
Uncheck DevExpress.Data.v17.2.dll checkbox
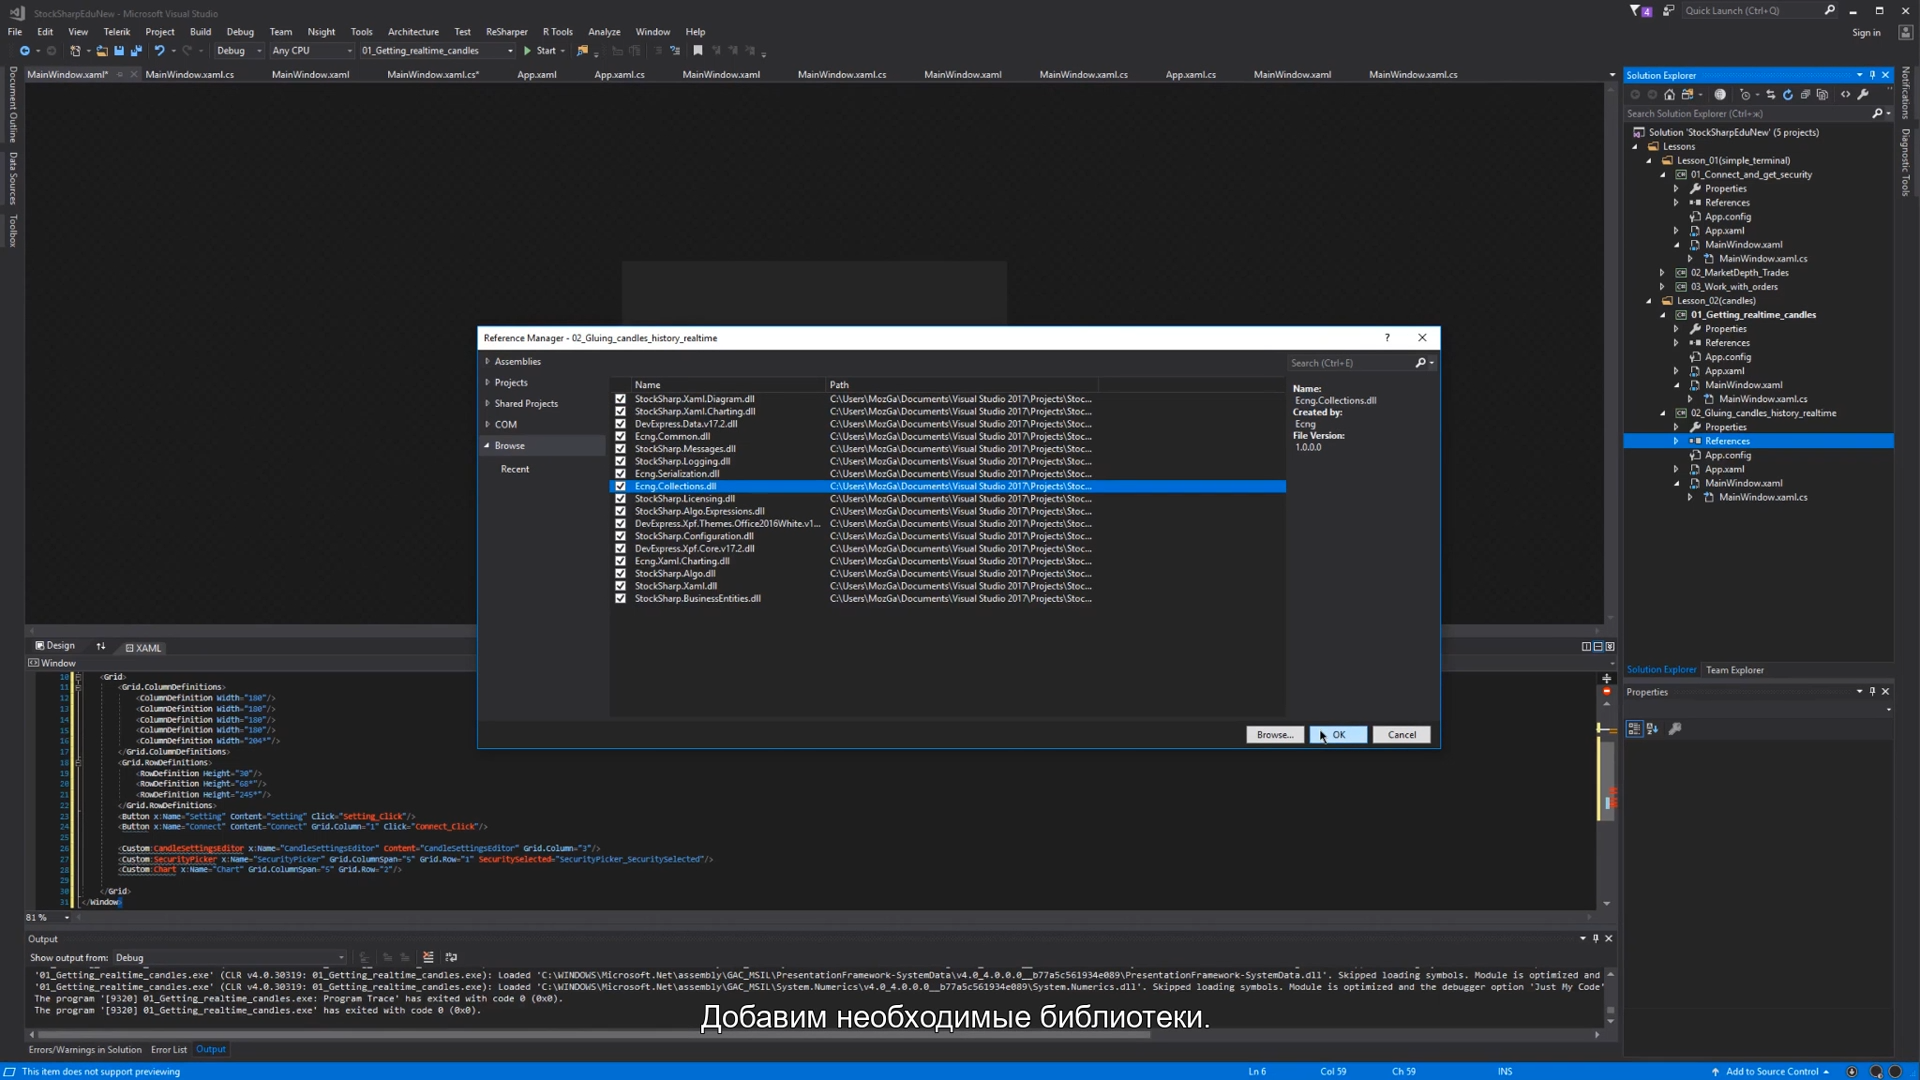[620, 424]
